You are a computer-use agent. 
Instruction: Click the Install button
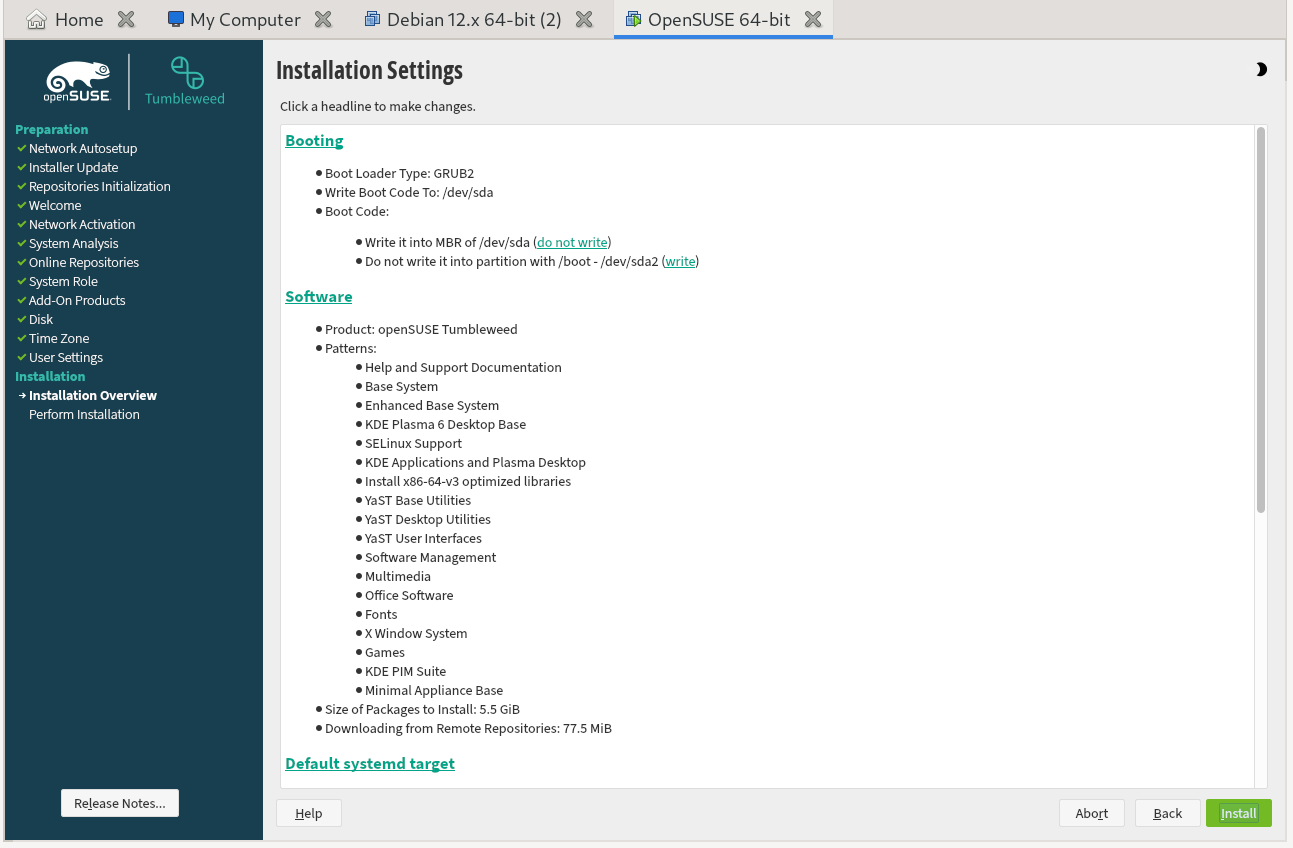[1239, 813]
